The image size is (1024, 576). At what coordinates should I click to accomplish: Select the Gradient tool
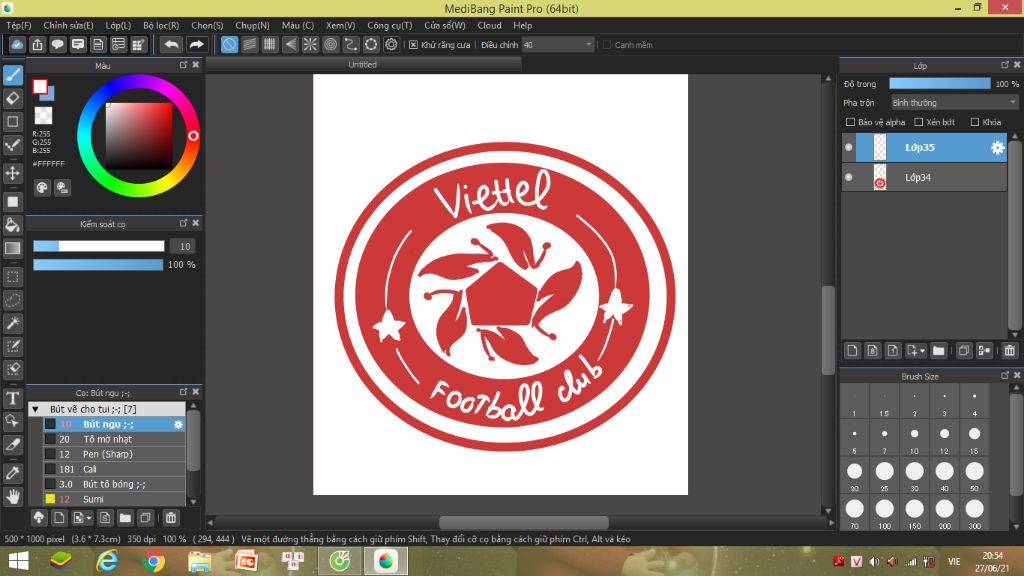coord(13,248)
